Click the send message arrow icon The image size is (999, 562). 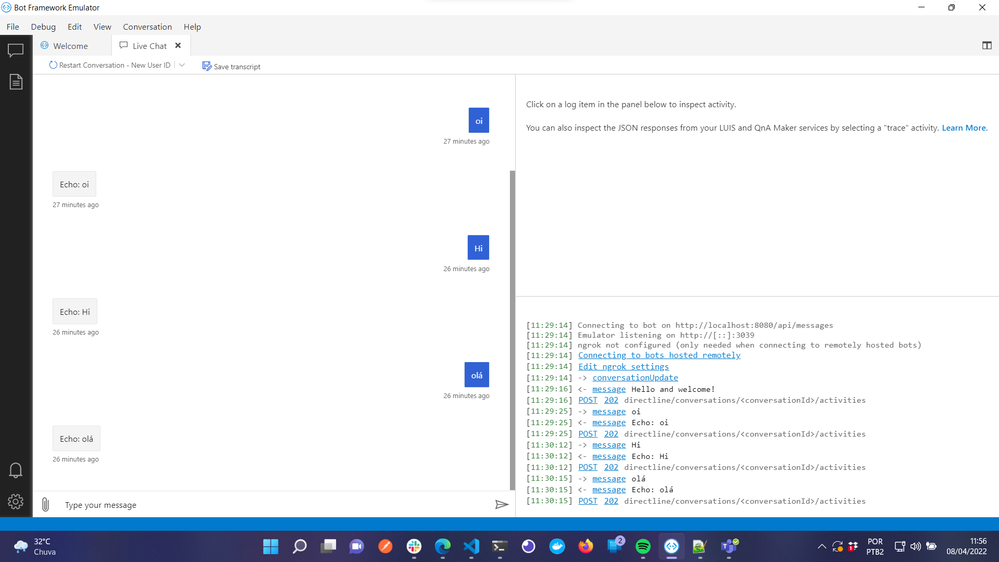[x=501, y=505]
